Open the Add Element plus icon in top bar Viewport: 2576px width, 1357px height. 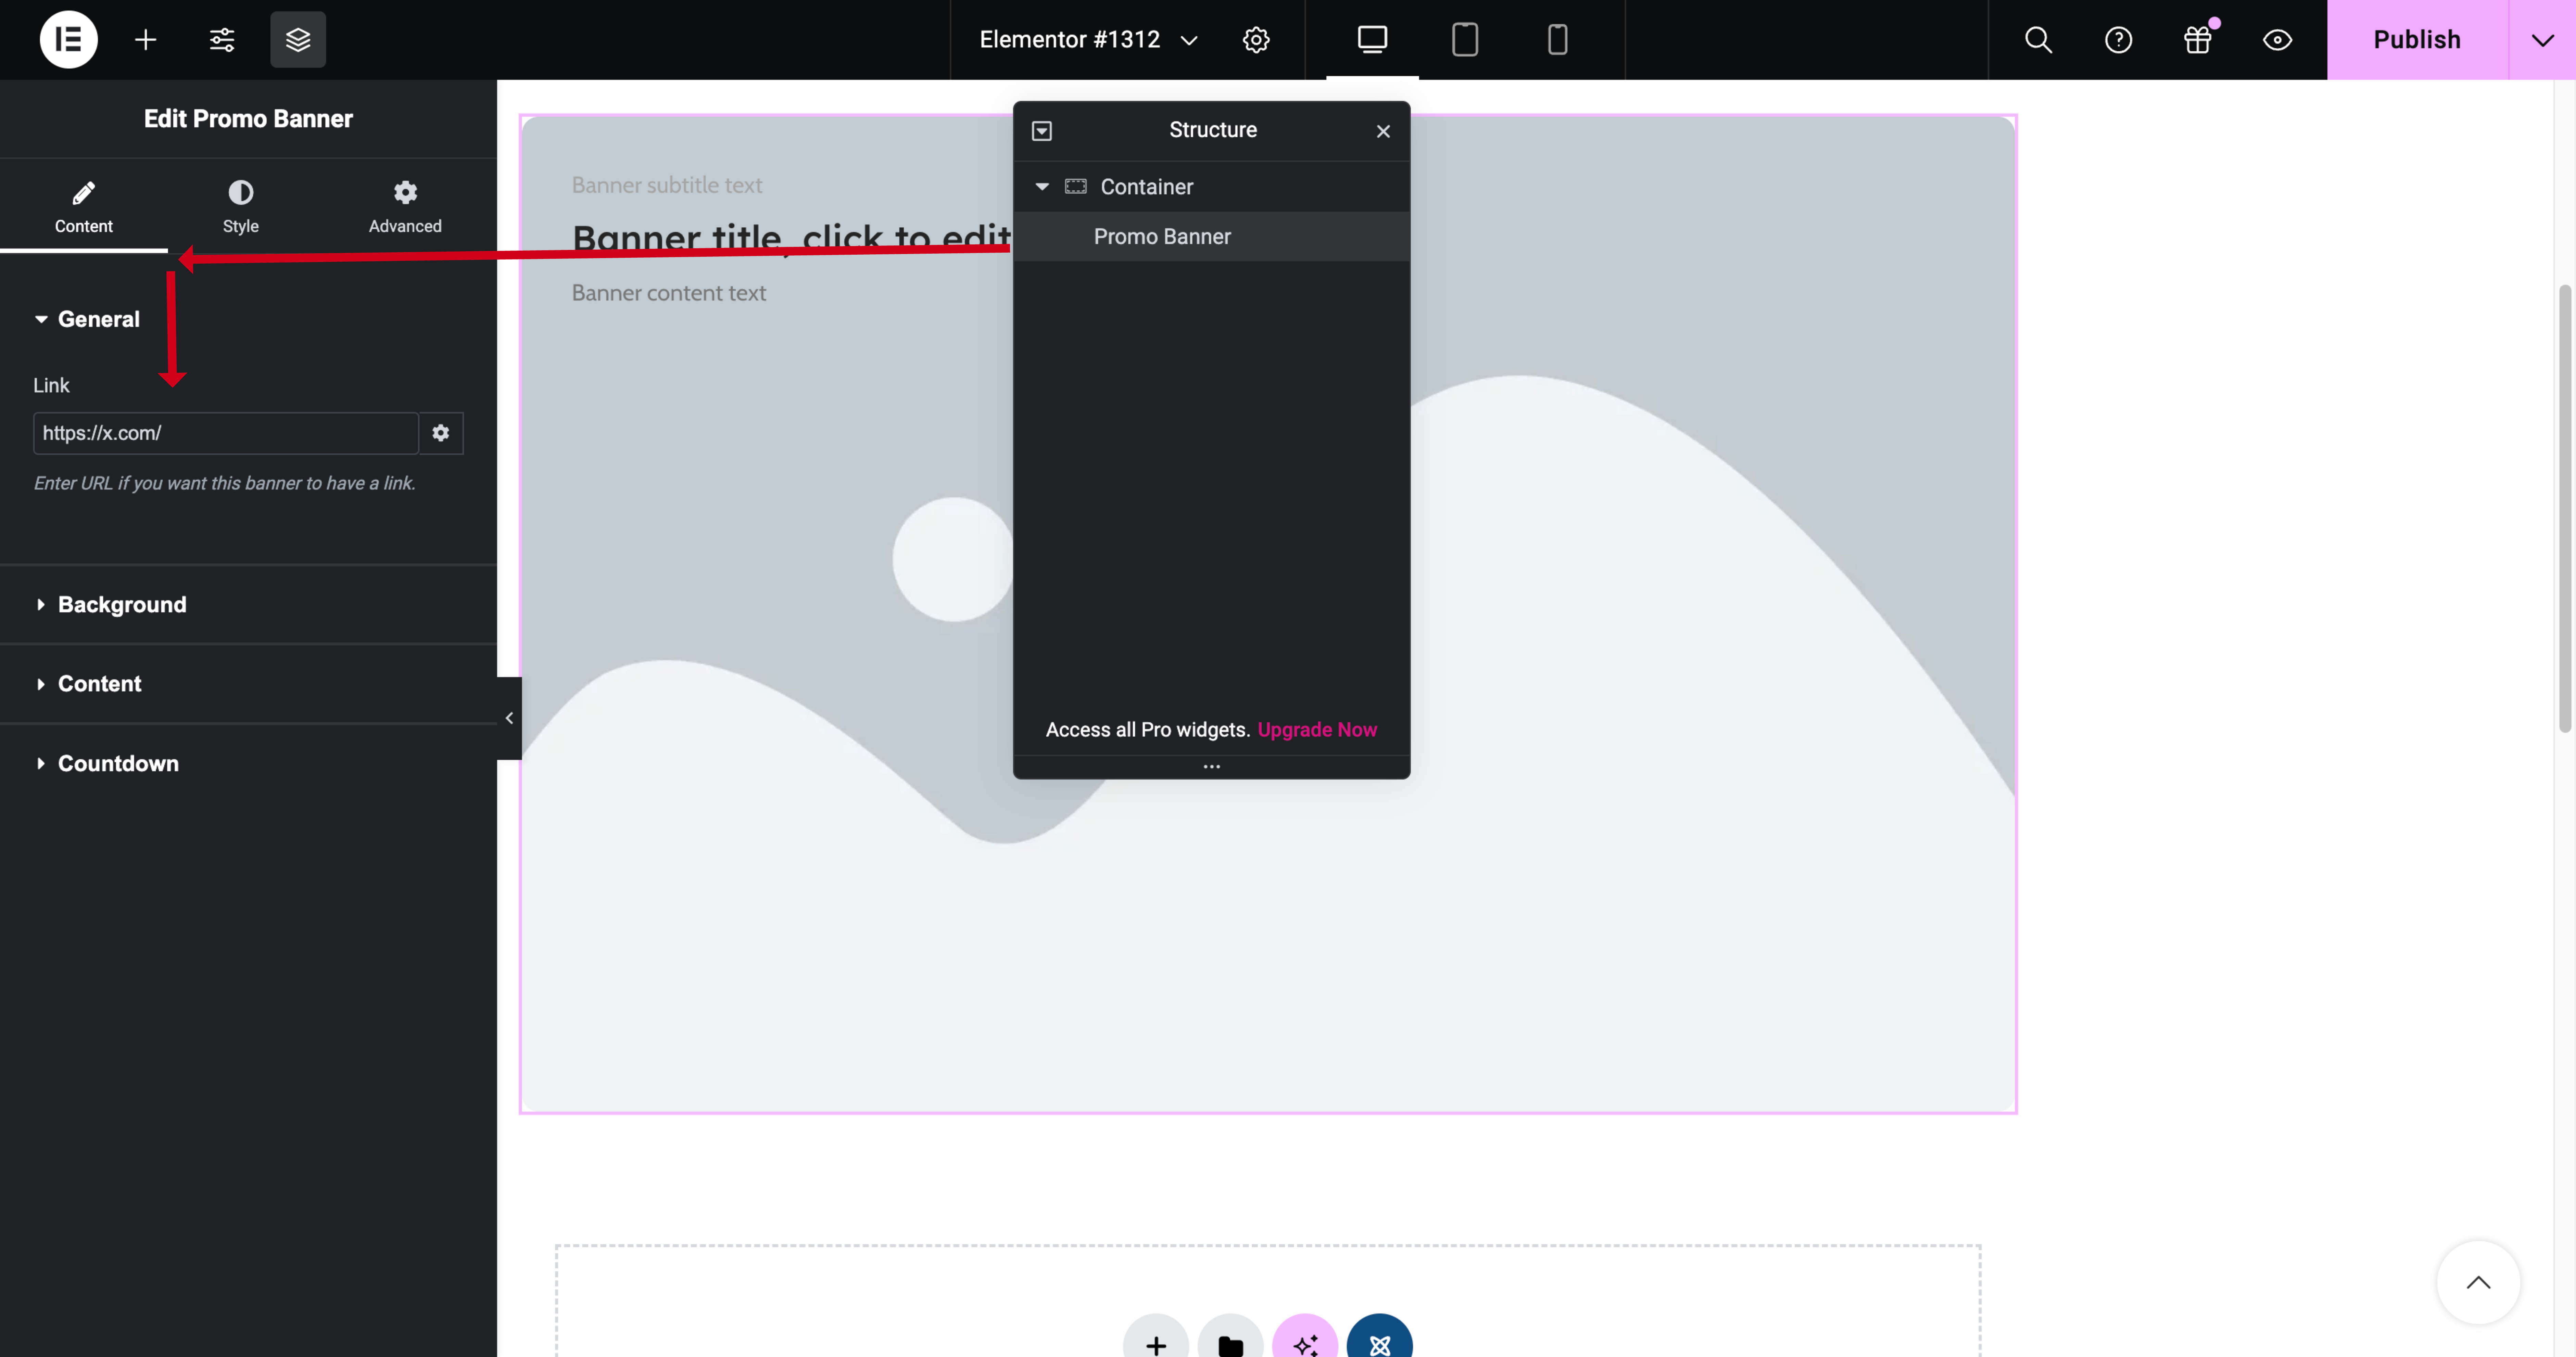(146, 40)
